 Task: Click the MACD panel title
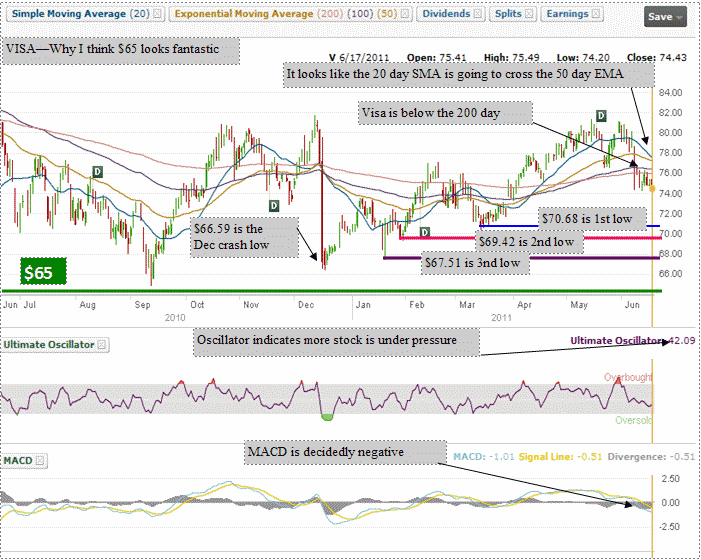pyautogui.click(x=18, y=460)
